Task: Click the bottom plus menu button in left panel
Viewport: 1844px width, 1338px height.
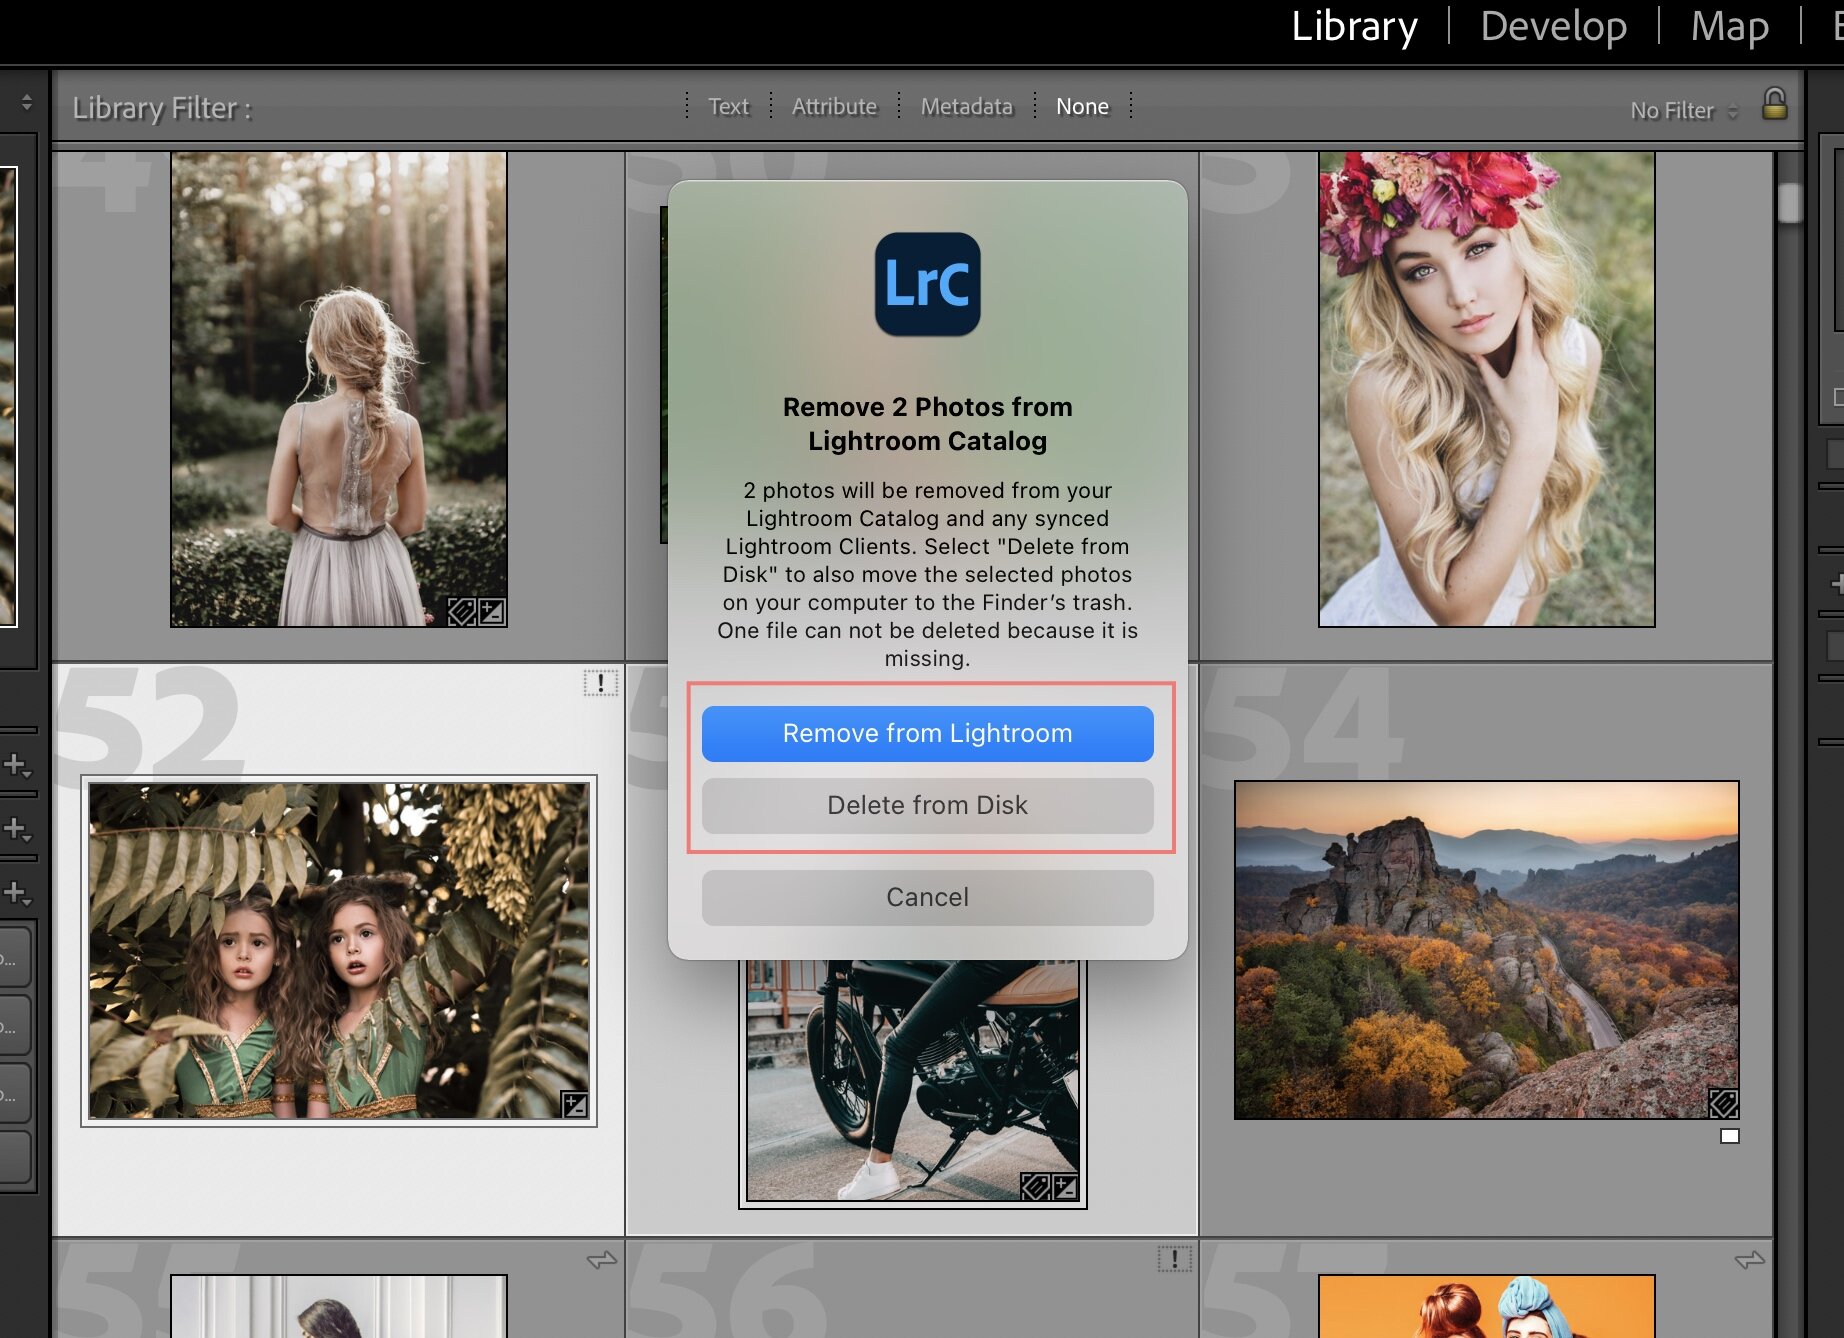Action: (x=18, y=892)
